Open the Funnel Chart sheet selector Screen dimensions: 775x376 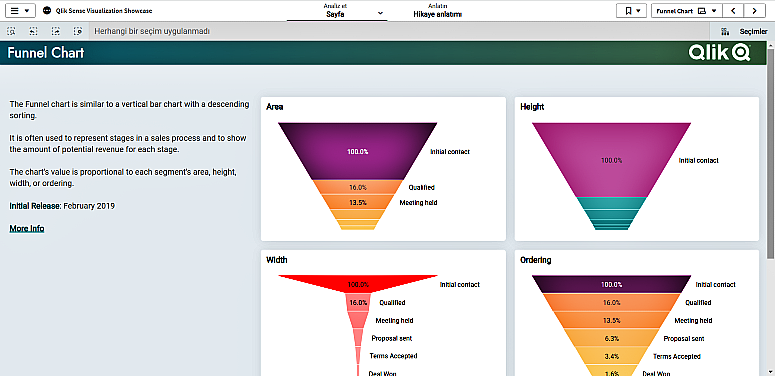coord(687,10)
